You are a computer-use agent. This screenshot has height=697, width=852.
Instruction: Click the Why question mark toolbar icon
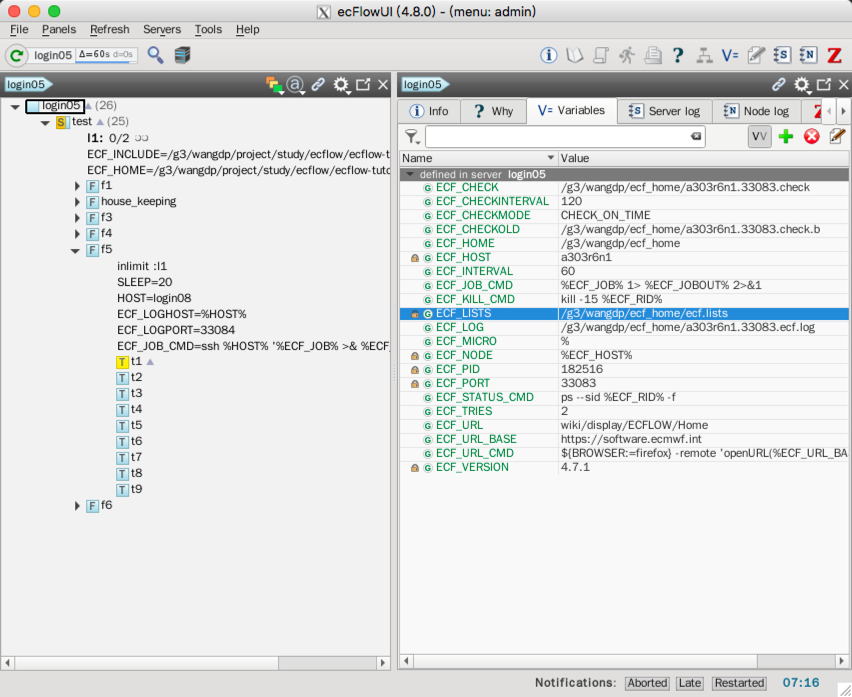coord(678,55)
